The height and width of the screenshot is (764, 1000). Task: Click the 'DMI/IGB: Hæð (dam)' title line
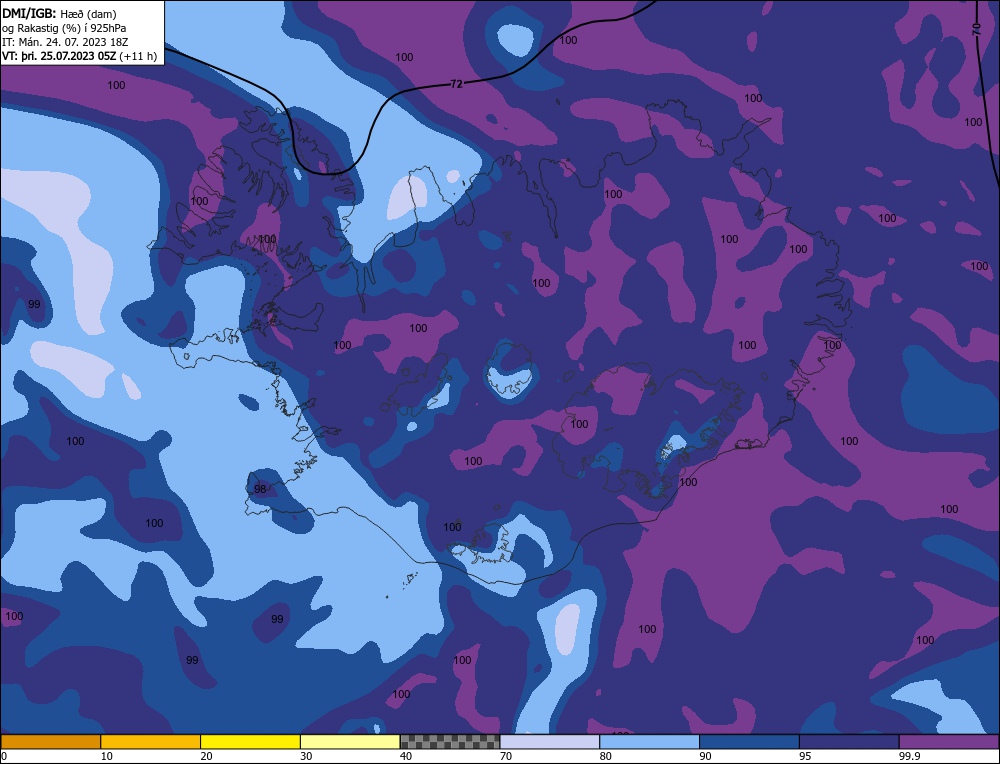(x=59, y=13)
